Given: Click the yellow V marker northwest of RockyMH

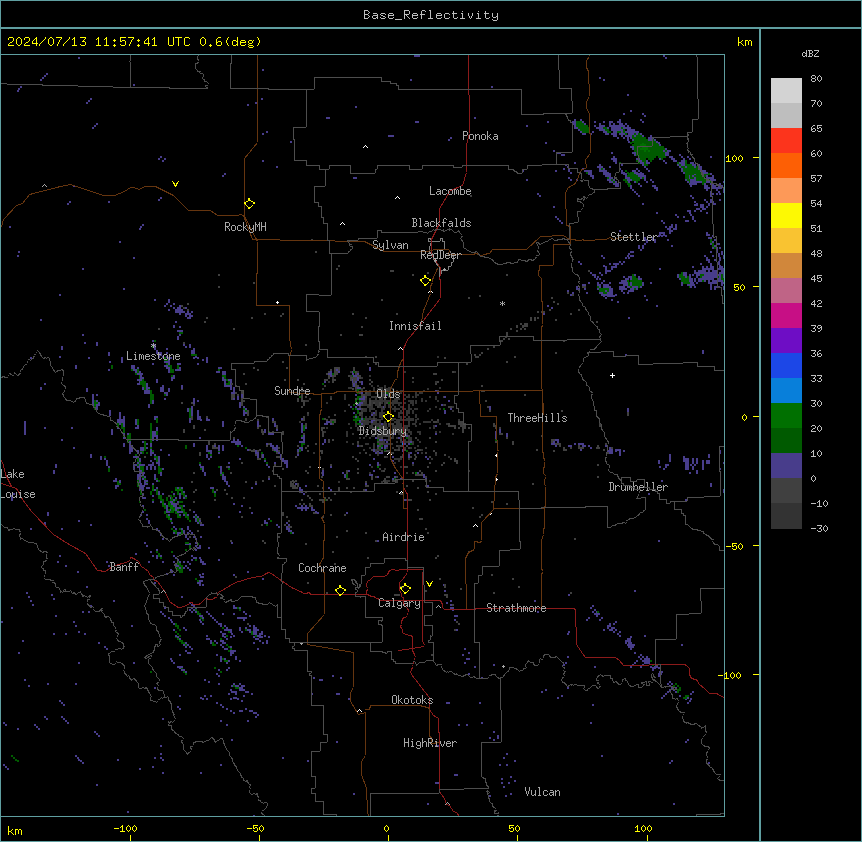Looking at the screenshot, I should (175, 184).
